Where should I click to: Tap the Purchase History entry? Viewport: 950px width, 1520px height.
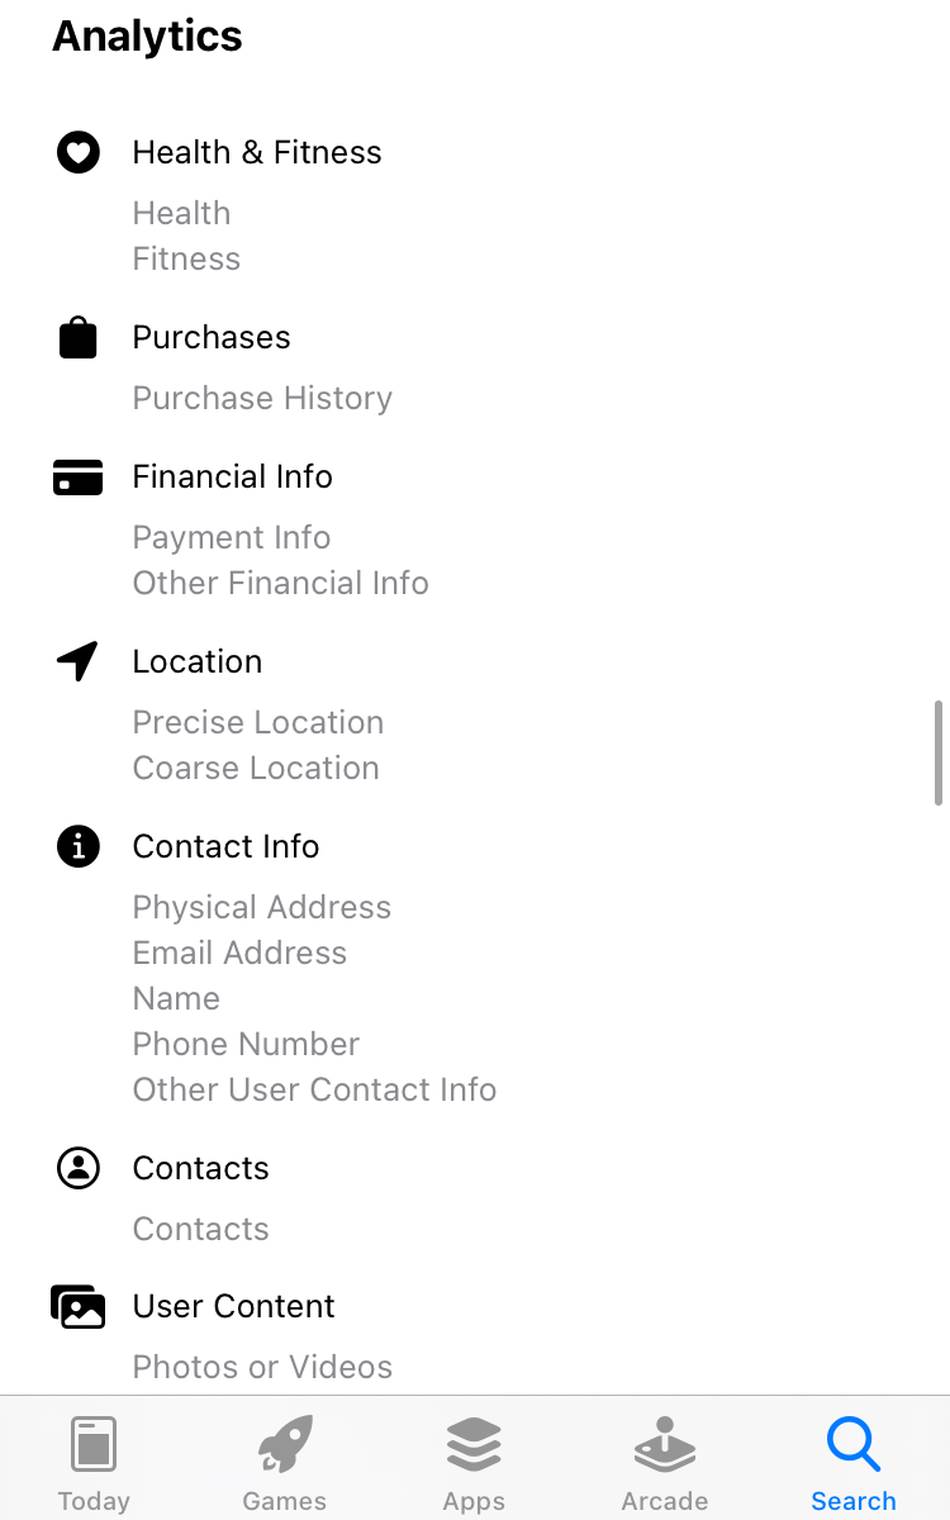pyautogui.click(x=262, y=398)
